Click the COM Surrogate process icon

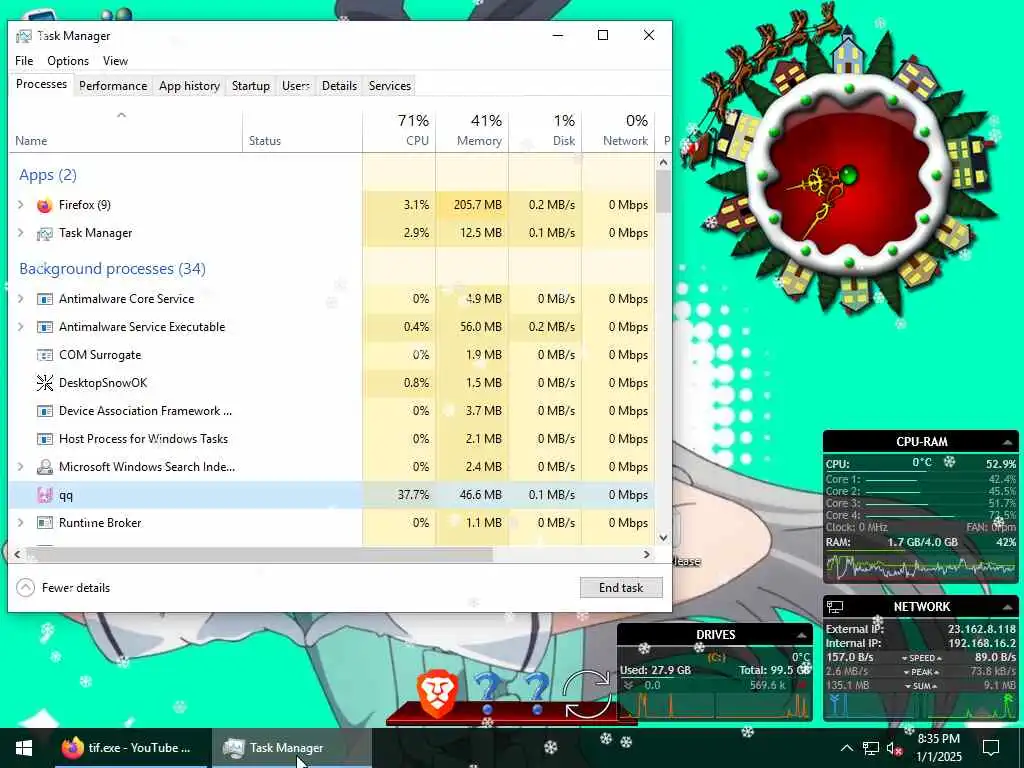(x=44, y=355)
